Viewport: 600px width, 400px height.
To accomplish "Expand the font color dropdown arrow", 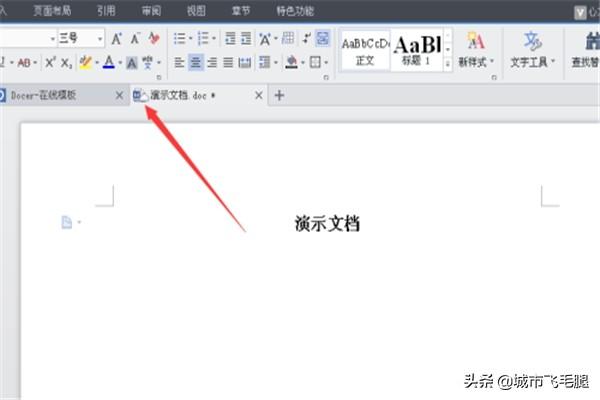I will (120, 62).
